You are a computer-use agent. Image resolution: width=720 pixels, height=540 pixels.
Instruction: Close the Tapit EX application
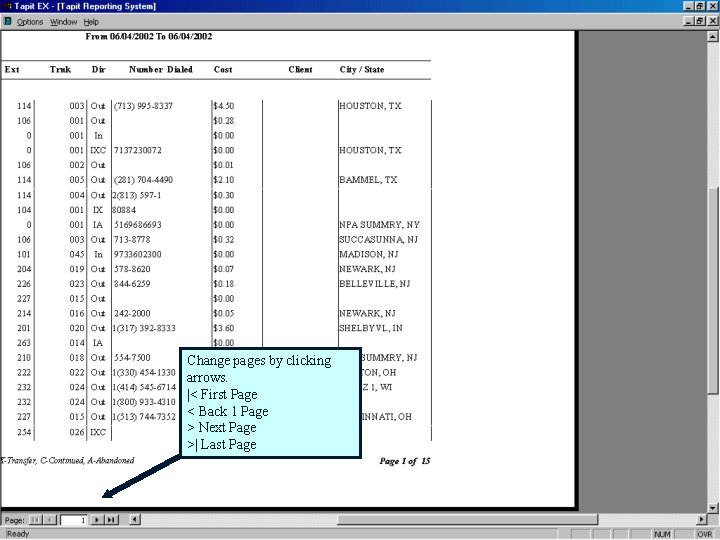[713, 6]
